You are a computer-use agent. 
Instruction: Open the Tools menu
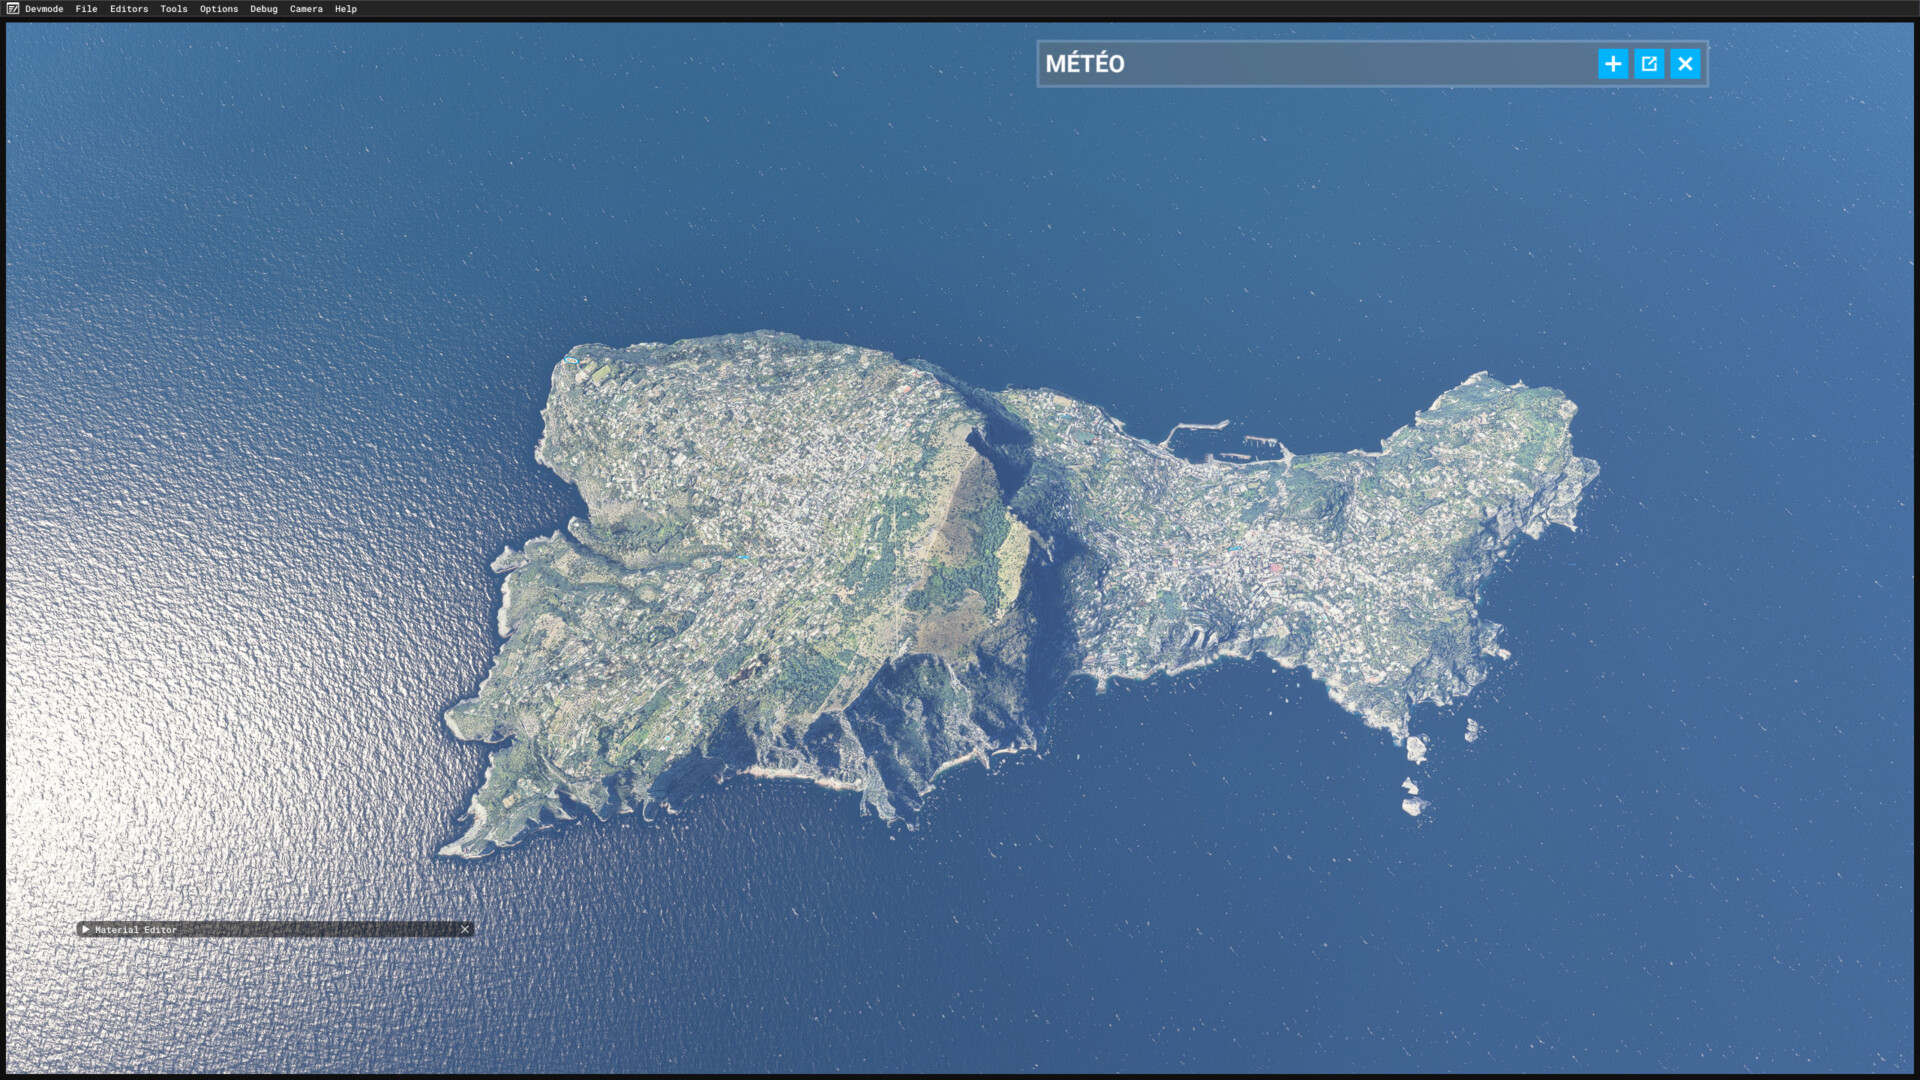pyautogui.click(x=174, y=9)
